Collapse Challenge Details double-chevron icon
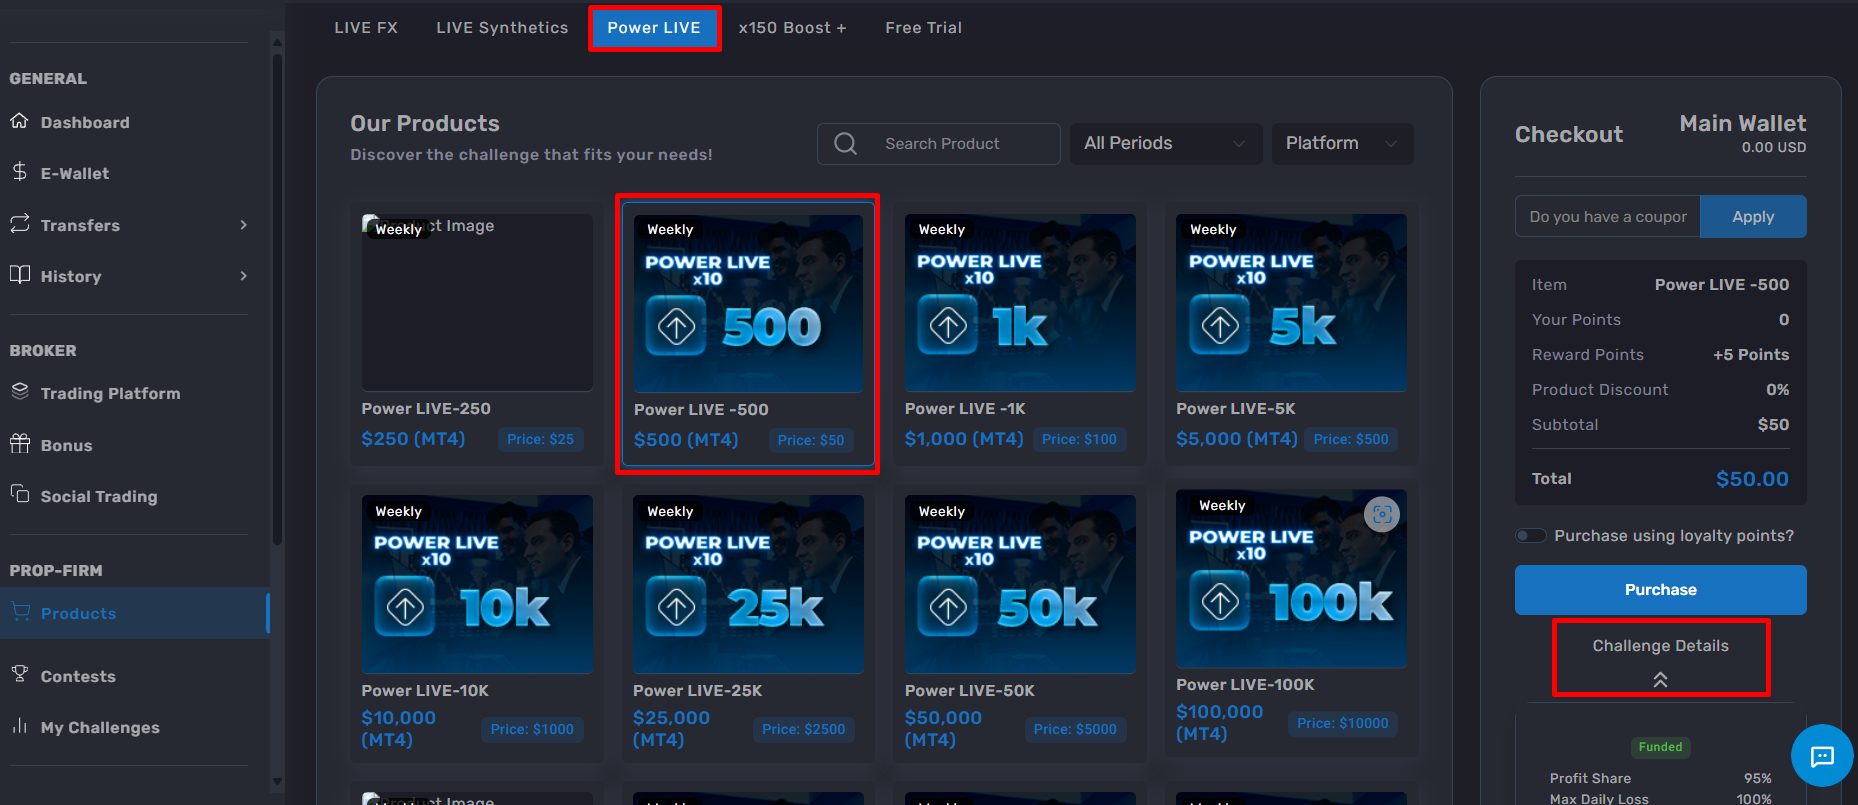This screenshot has height=805, width=1858. (1660, 679)
